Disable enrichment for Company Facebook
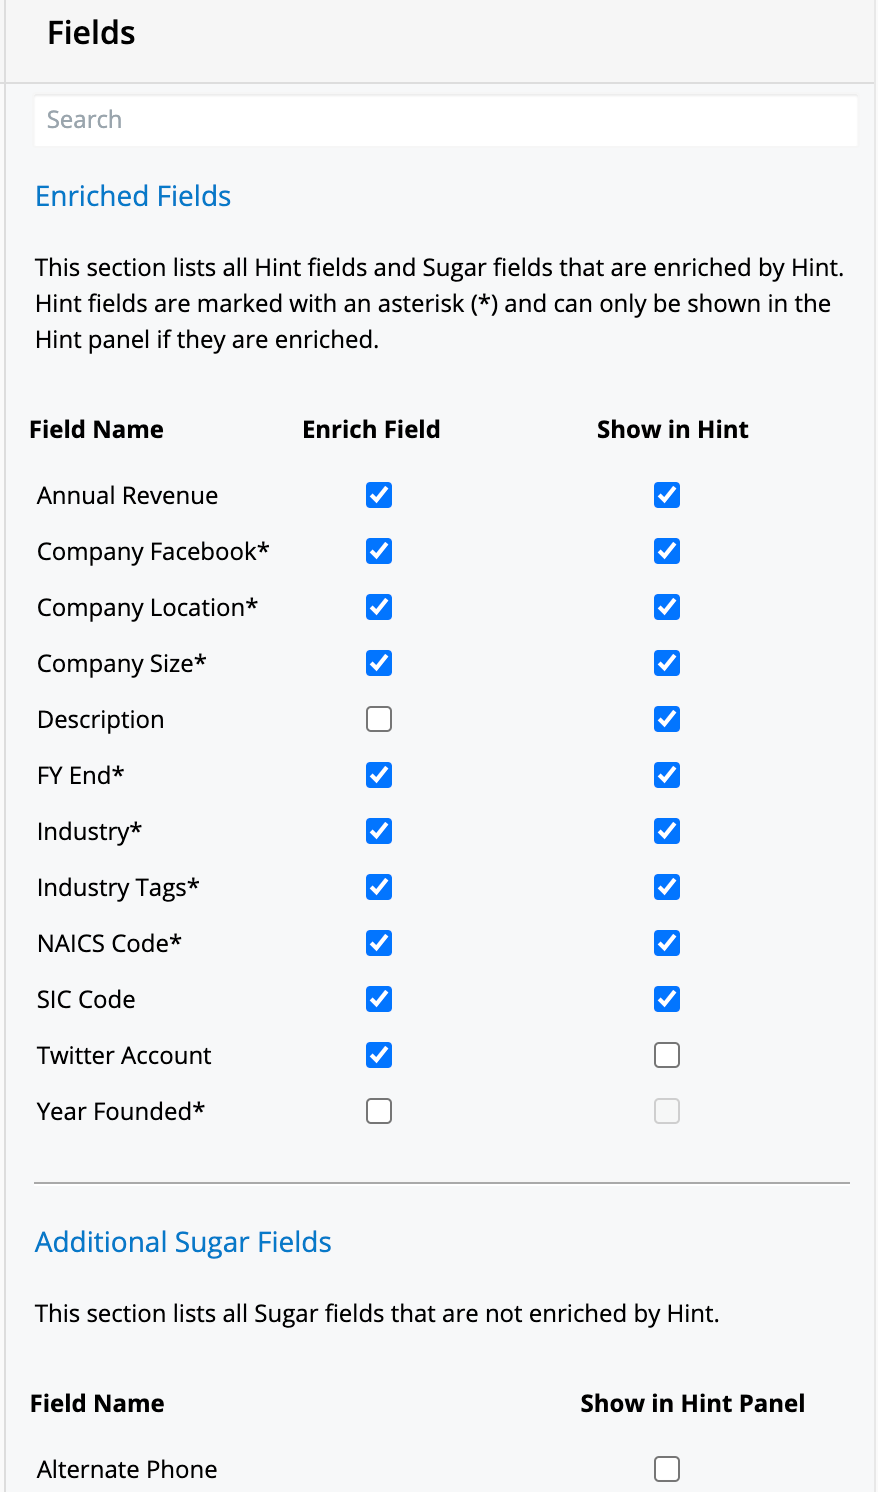The image size is (878, 1492). pos(379,551)
